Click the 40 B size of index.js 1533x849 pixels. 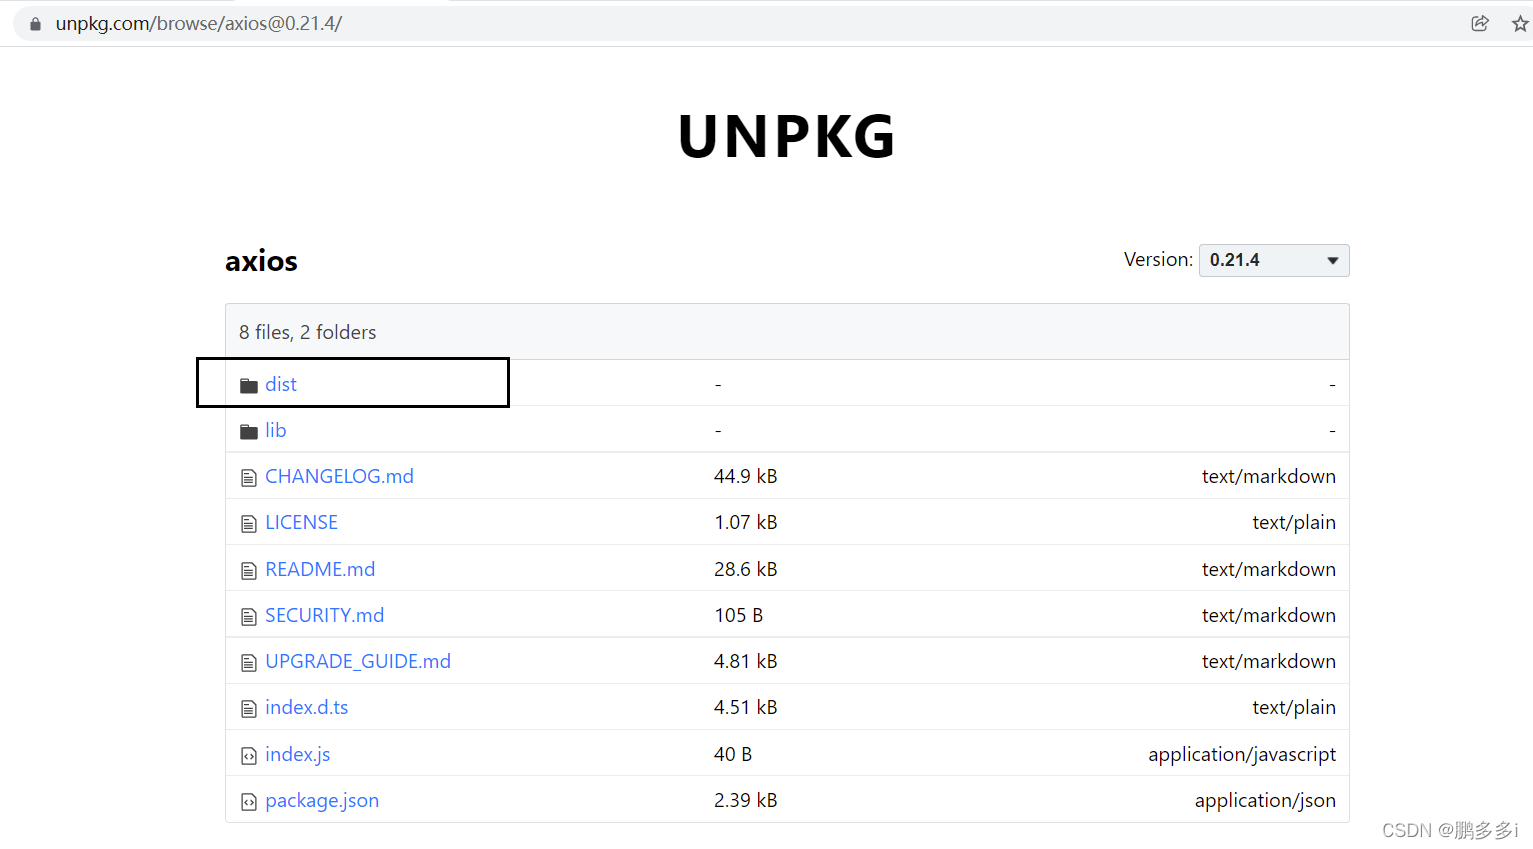point(733,754)
